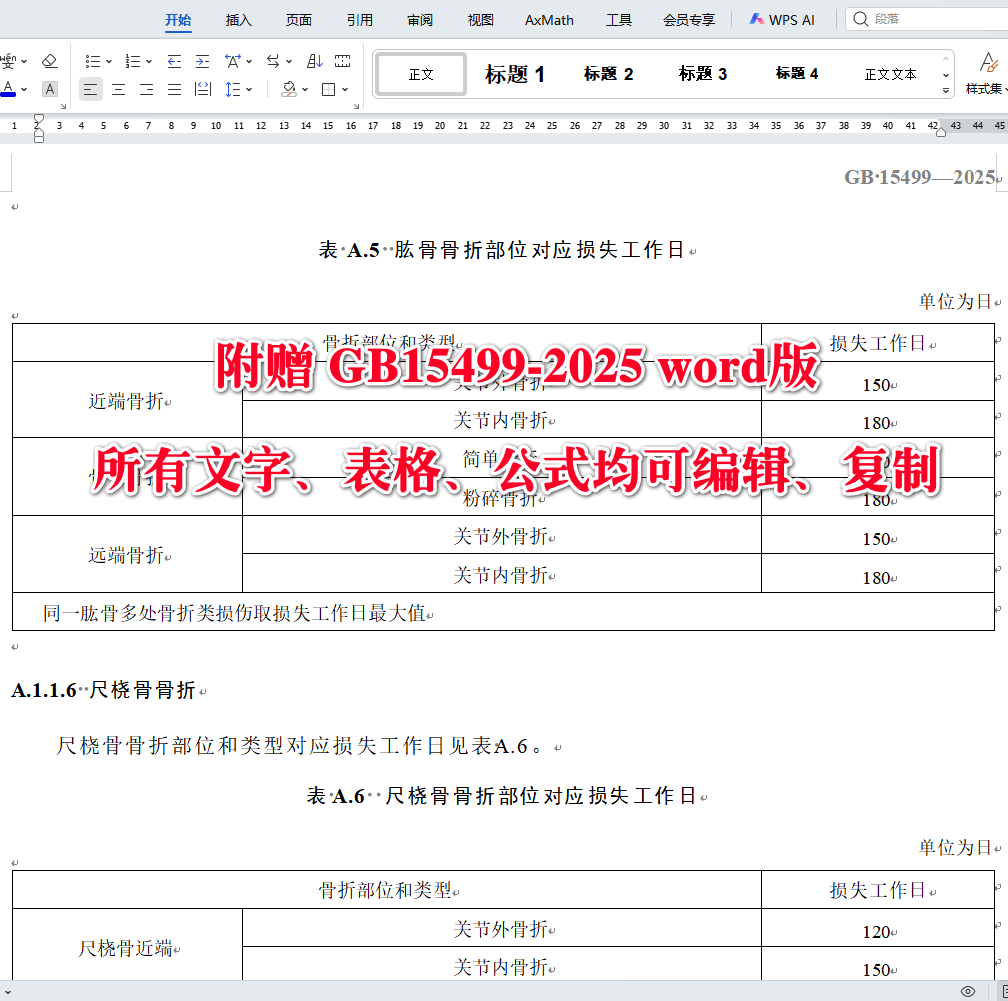Viewport: 1008px width, 1001px height.
Task: Apply numbered list formatting
Action: coord(134,60)
